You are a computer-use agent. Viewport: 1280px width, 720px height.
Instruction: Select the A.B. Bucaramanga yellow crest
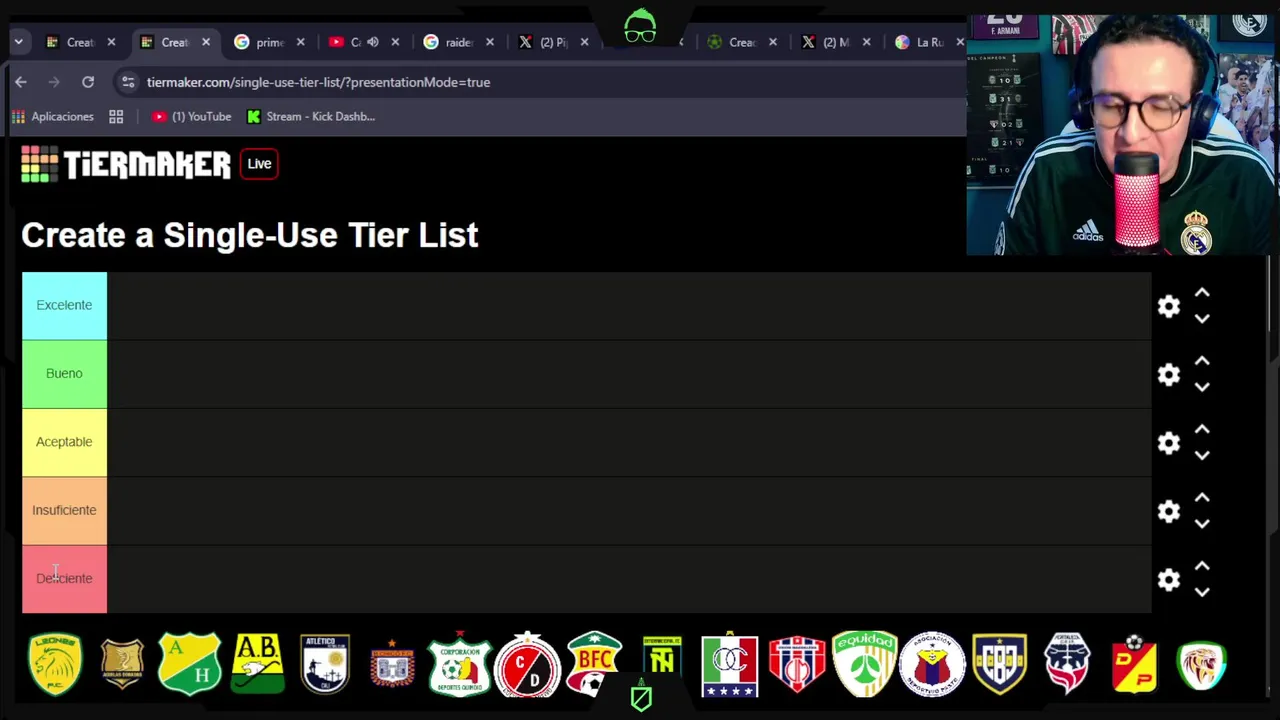[257, 664]
